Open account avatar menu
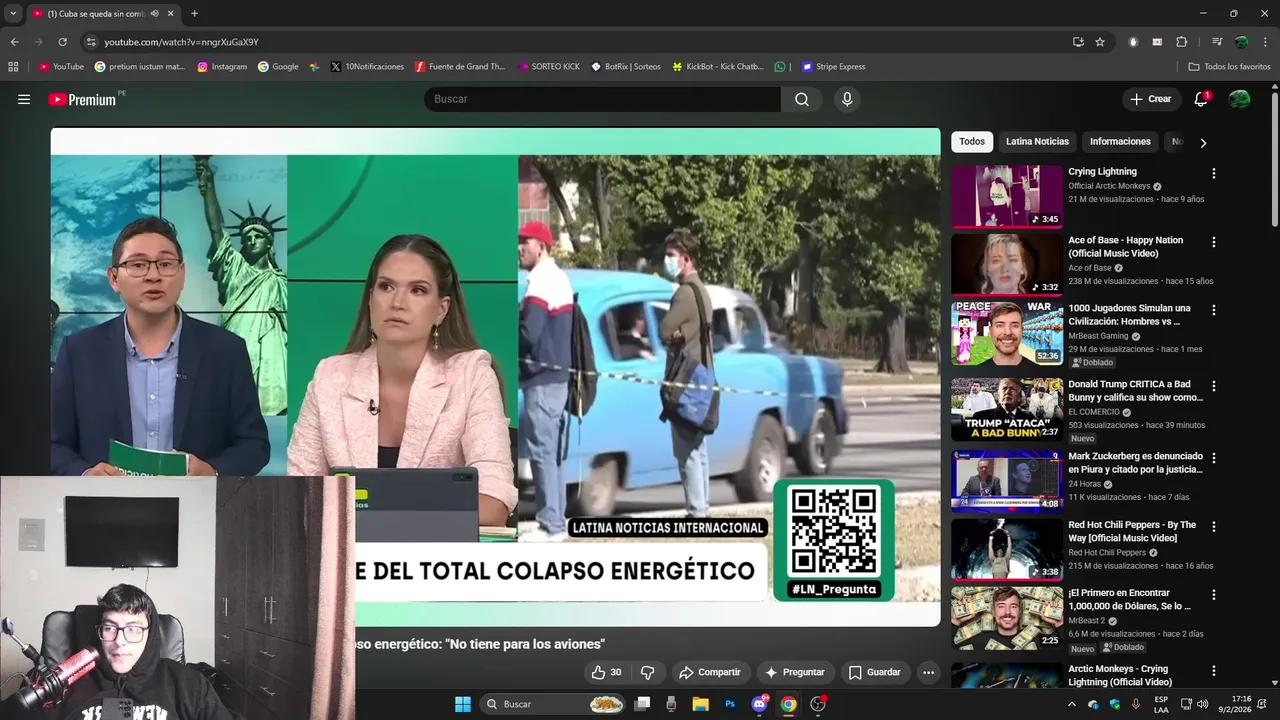This screenshot has height=720, width=1280. tap(1239, 99)
